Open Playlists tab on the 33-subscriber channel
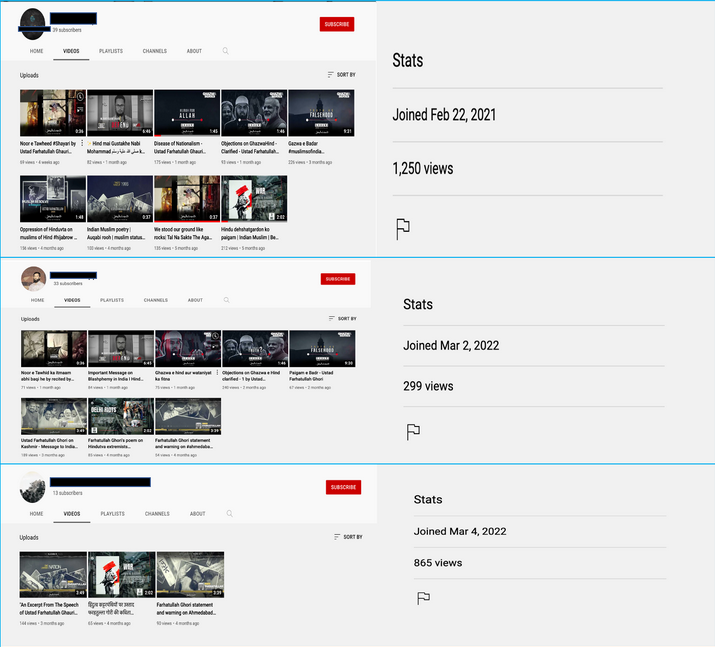 (112, 300)
